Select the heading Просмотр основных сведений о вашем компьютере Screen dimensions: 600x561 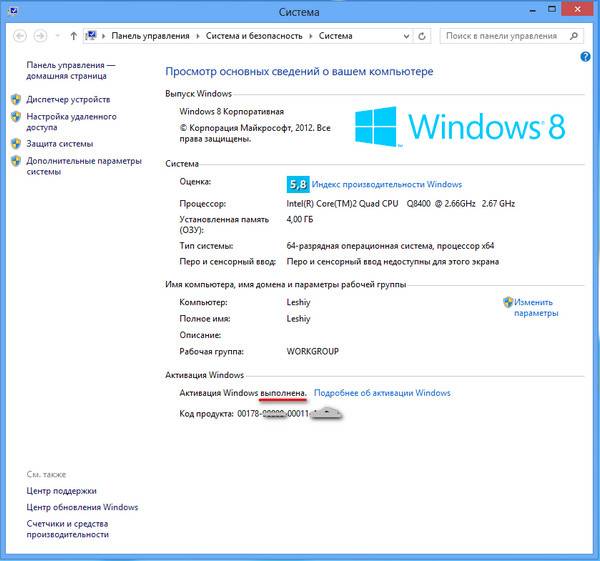point(299,72)
